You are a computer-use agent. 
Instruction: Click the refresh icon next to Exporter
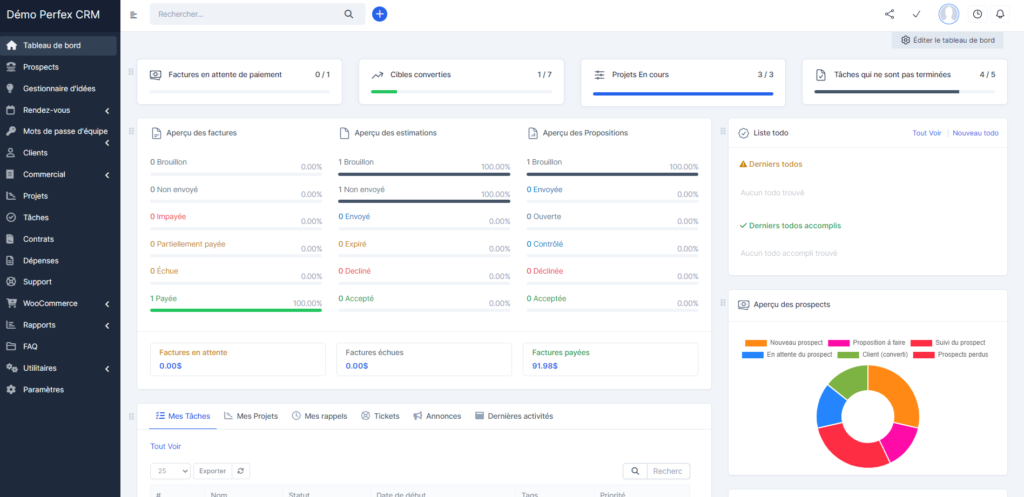(240, 471)
